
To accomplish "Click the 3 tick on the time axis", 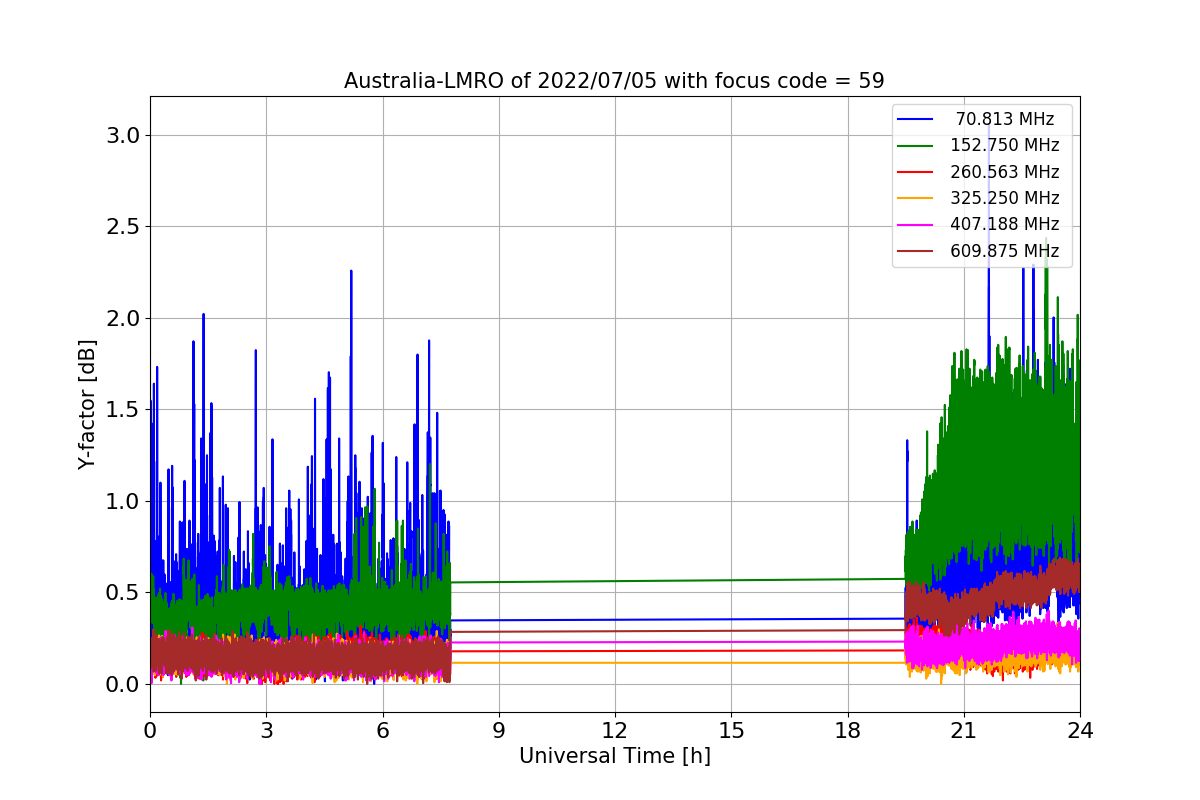I will (266, 731).
